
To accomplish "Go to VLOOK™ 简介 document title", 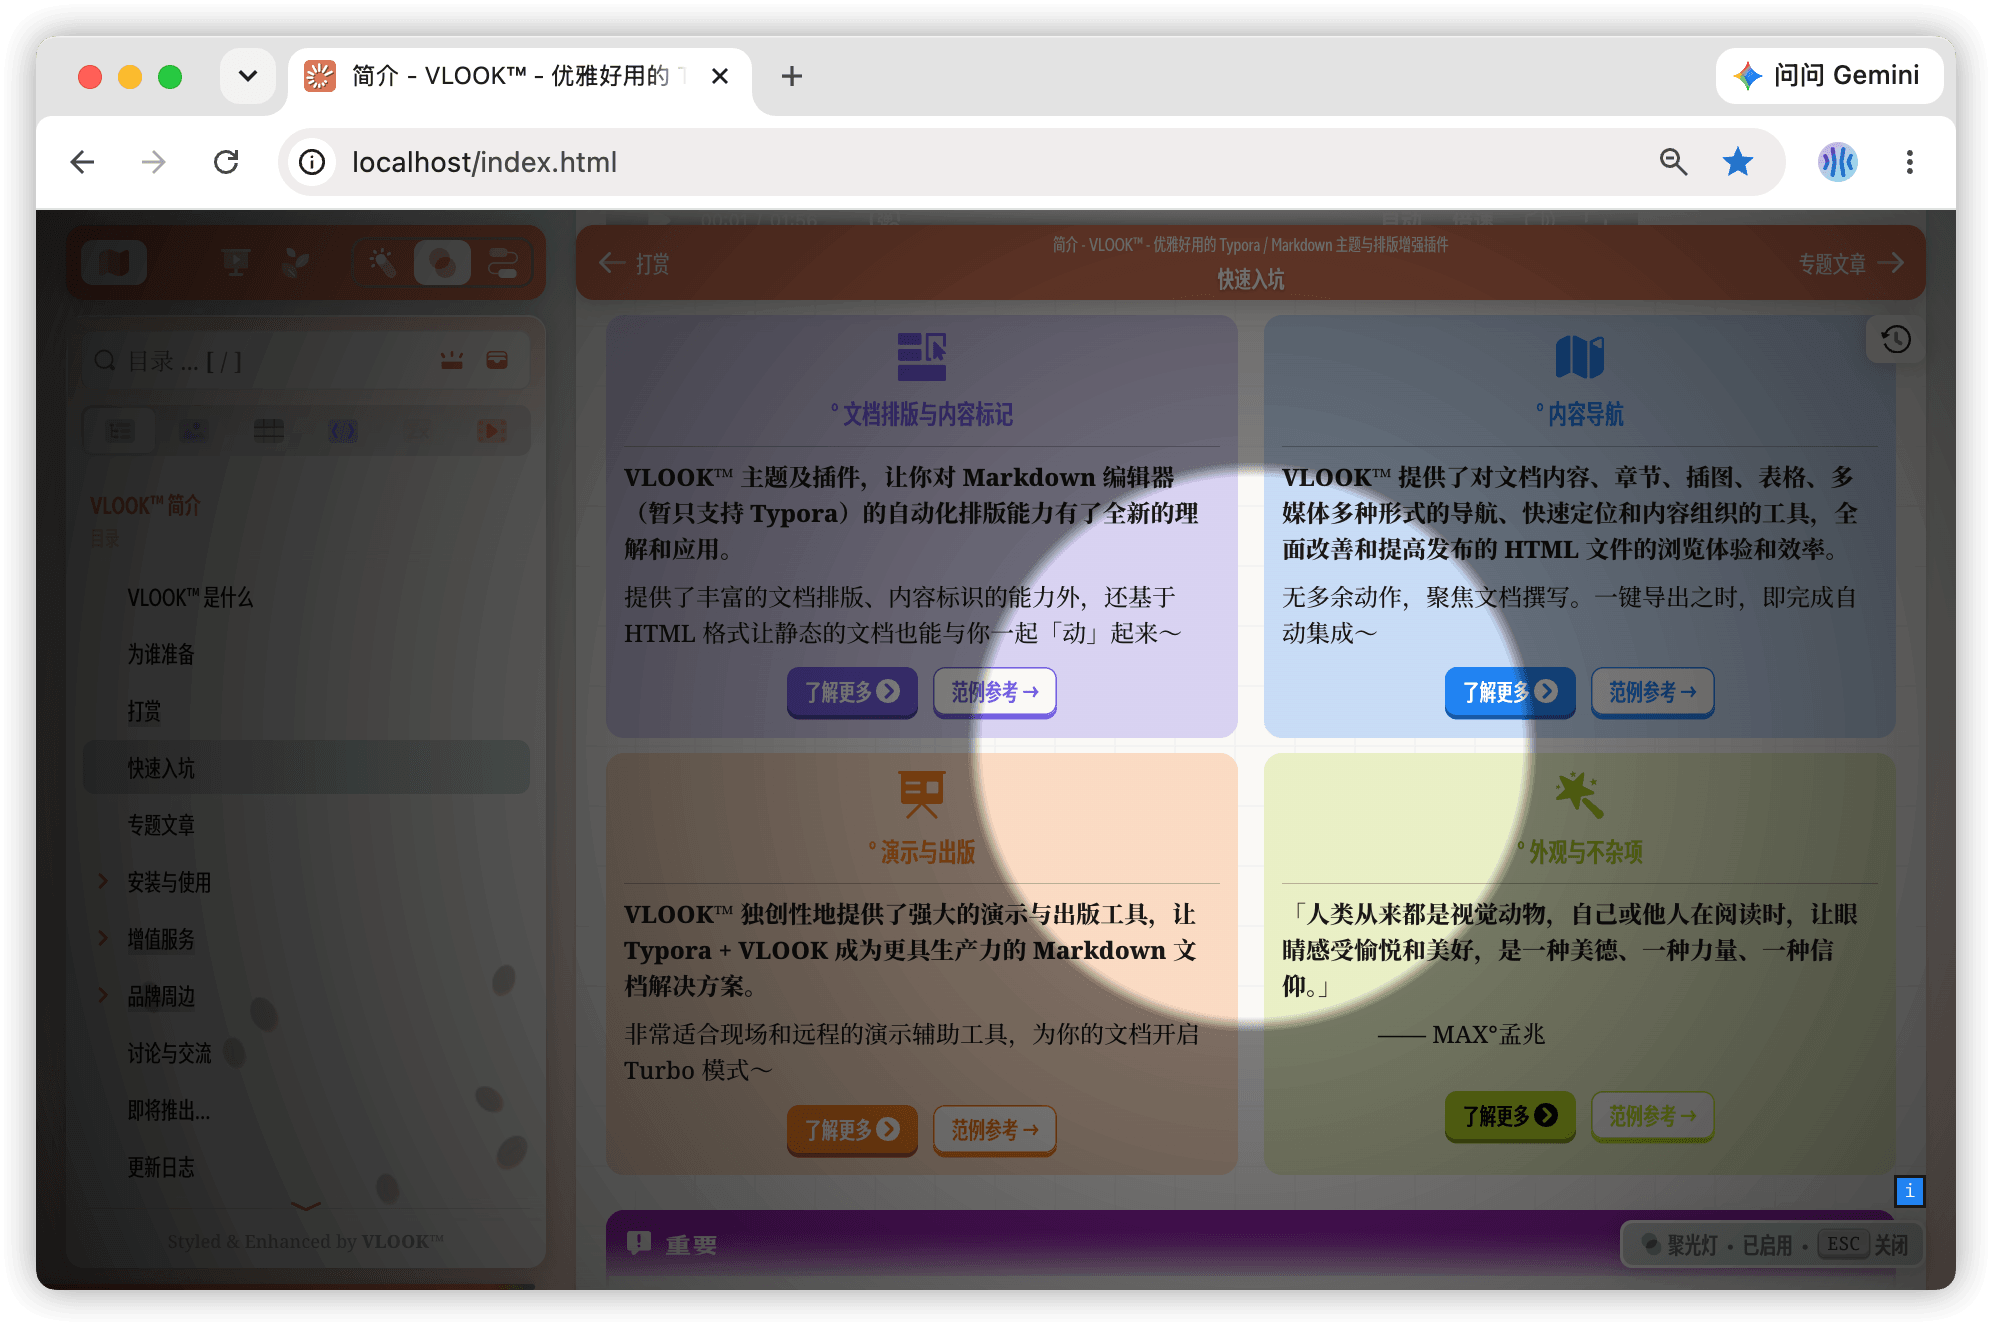I will pyautogui.click(x=145, y=506).
